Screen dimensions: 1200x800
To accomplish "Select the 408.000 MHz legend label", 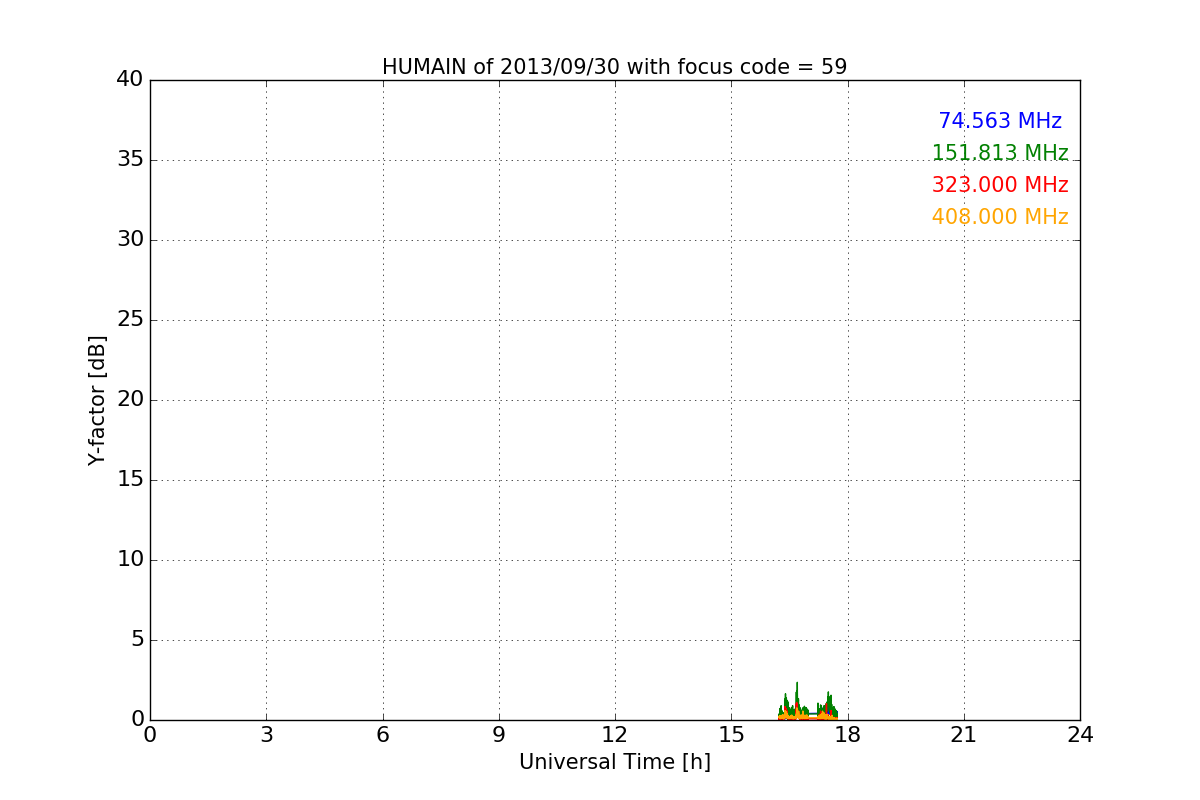I will pyautogui.click(x=1000, y=217).
